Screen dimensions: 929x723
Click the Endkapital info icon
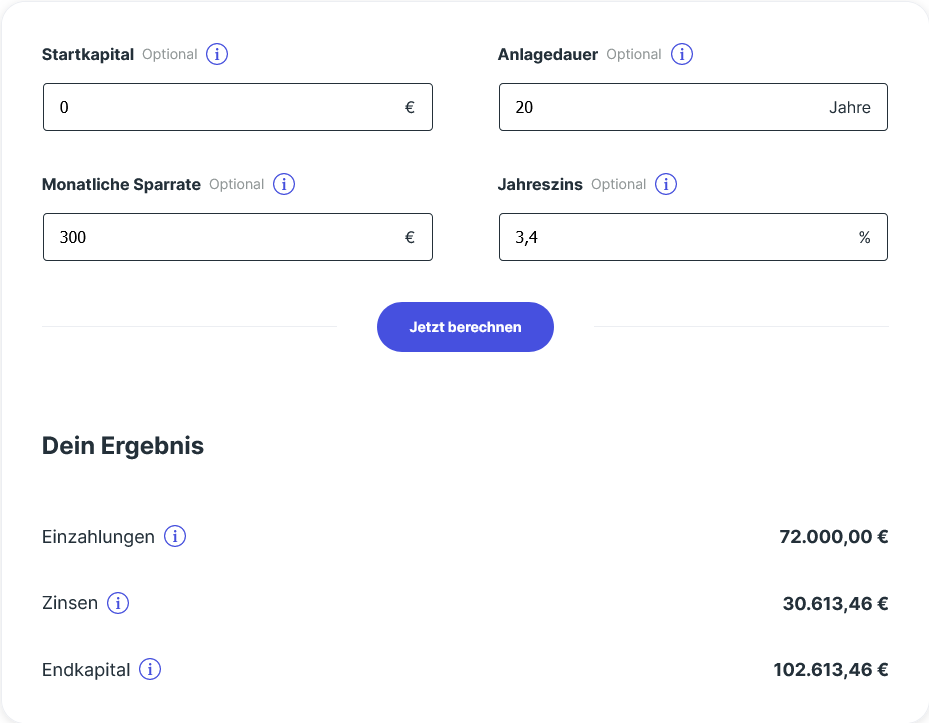coord(150,670)
